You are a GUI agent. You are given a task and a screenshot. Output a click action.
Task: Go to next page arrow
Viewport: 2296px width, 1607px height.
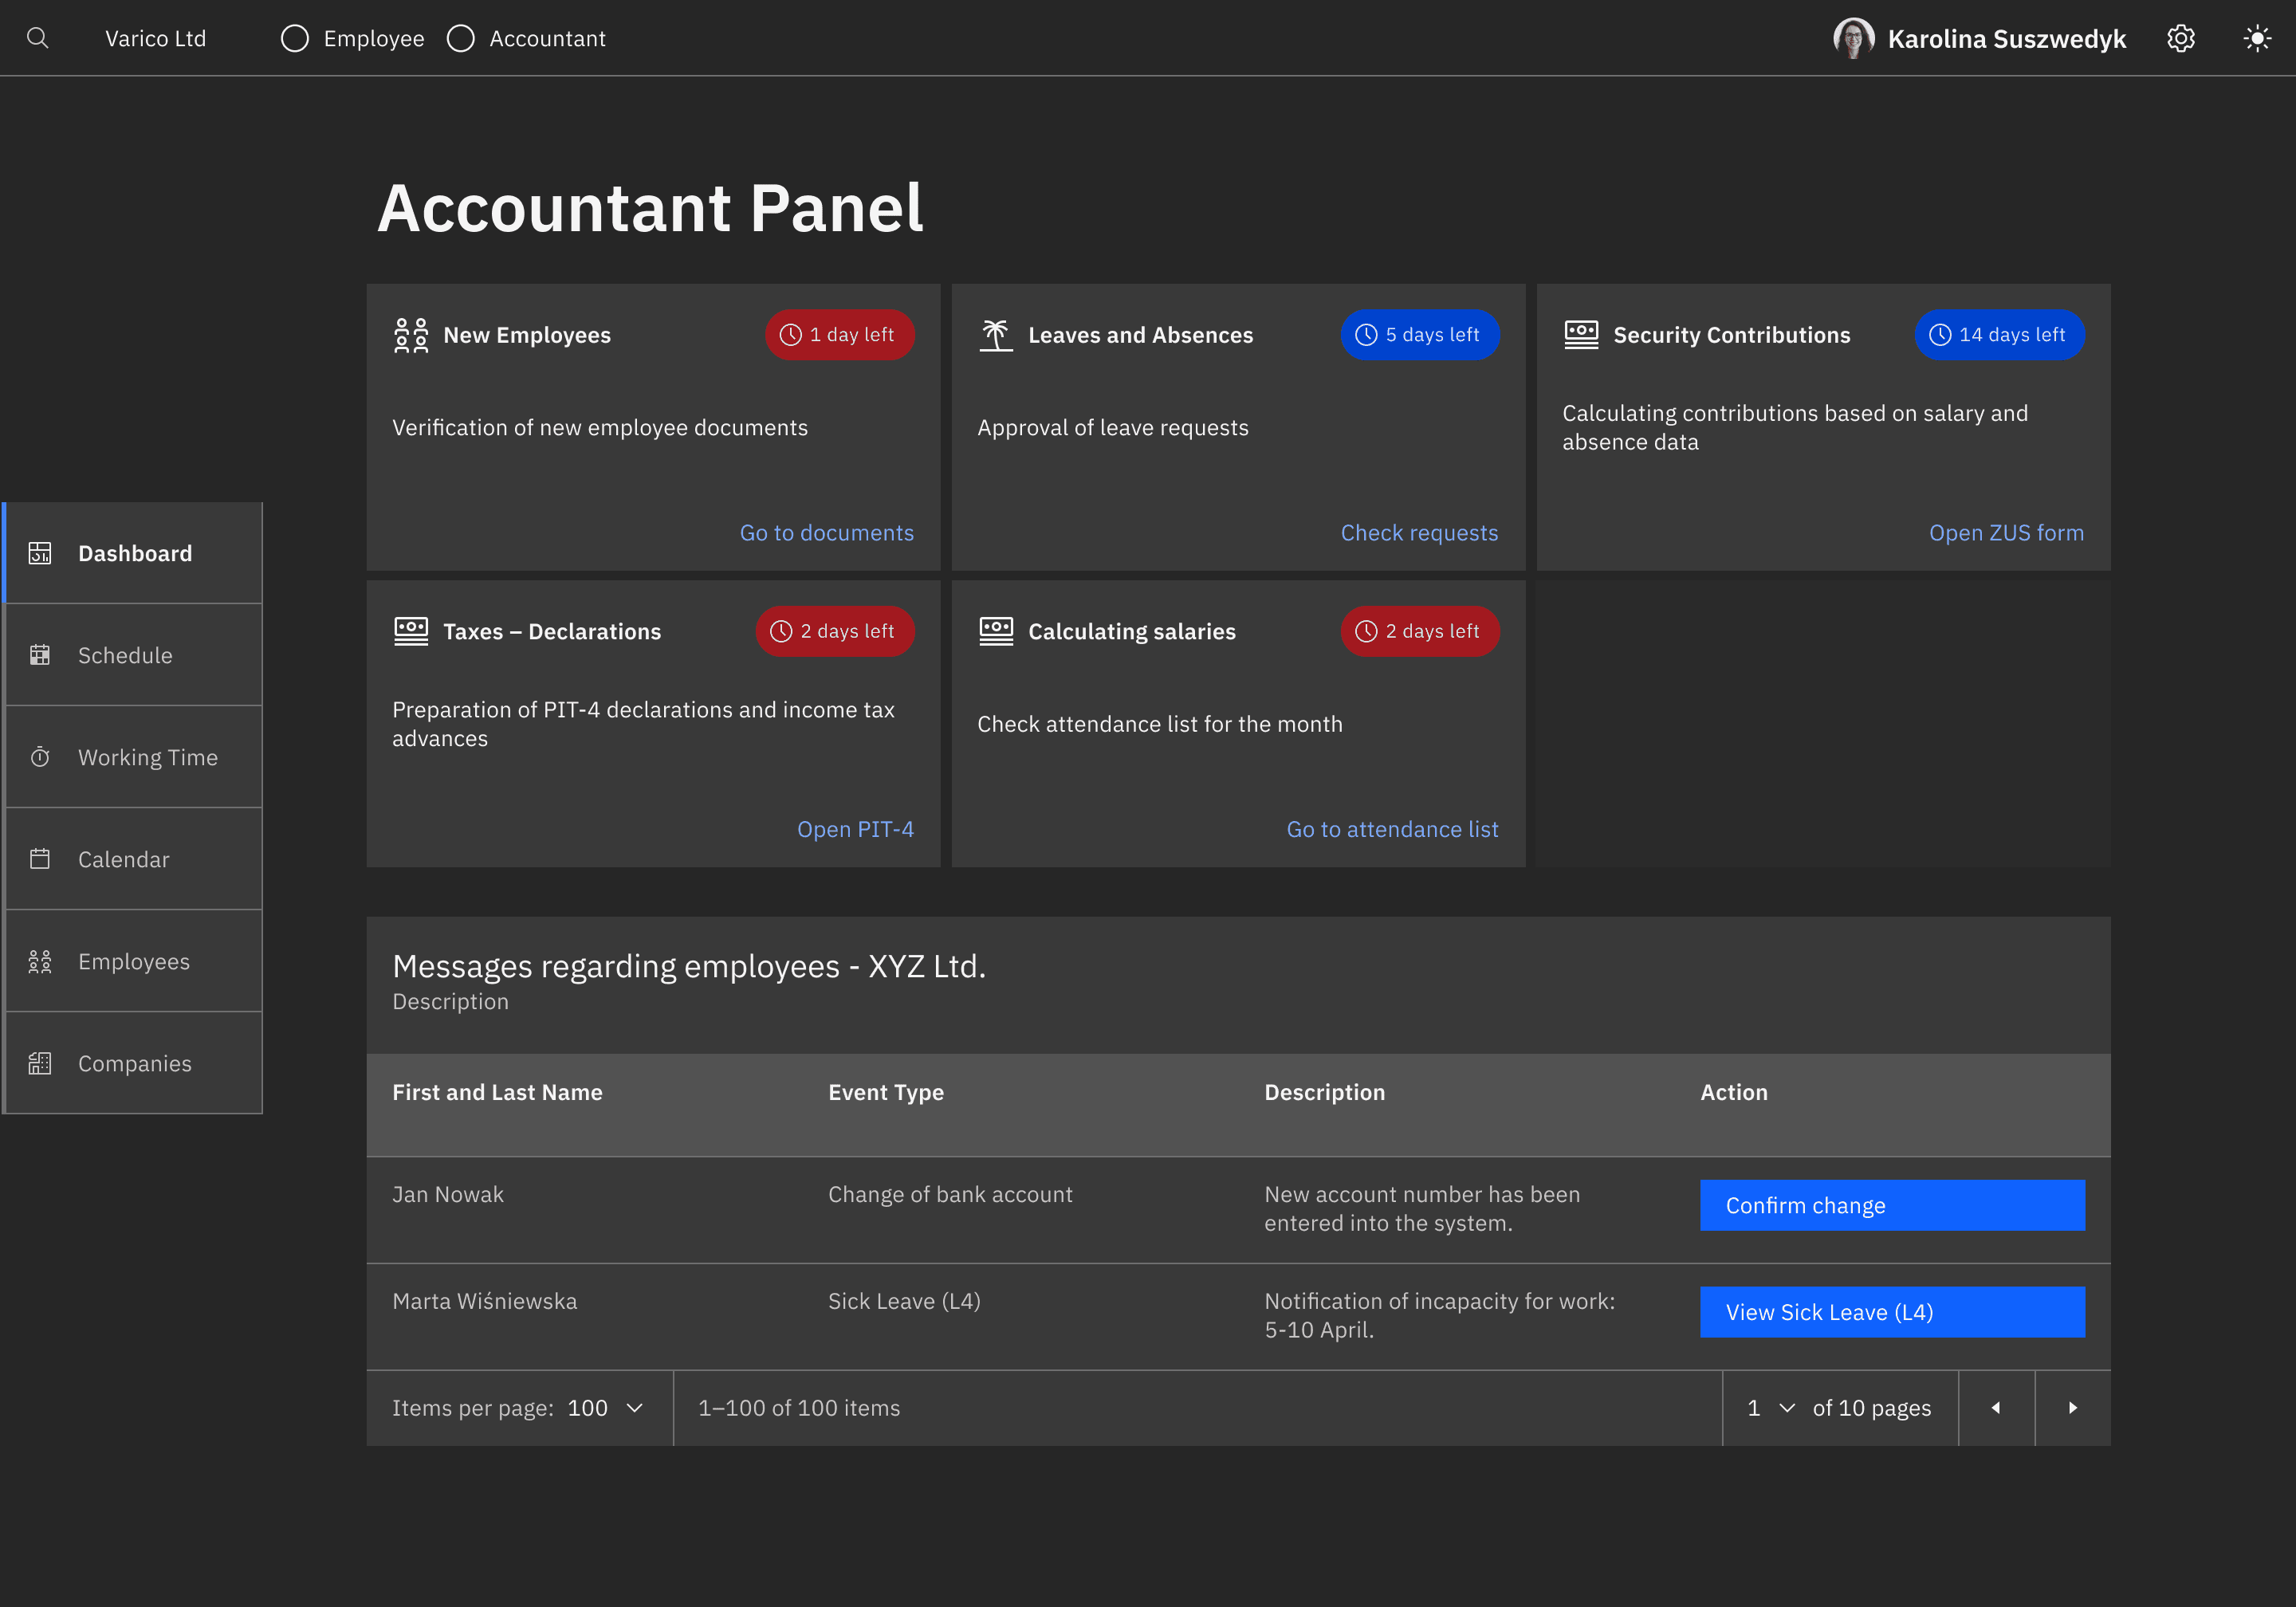pyautogui.click(x=2072, y=1407)
